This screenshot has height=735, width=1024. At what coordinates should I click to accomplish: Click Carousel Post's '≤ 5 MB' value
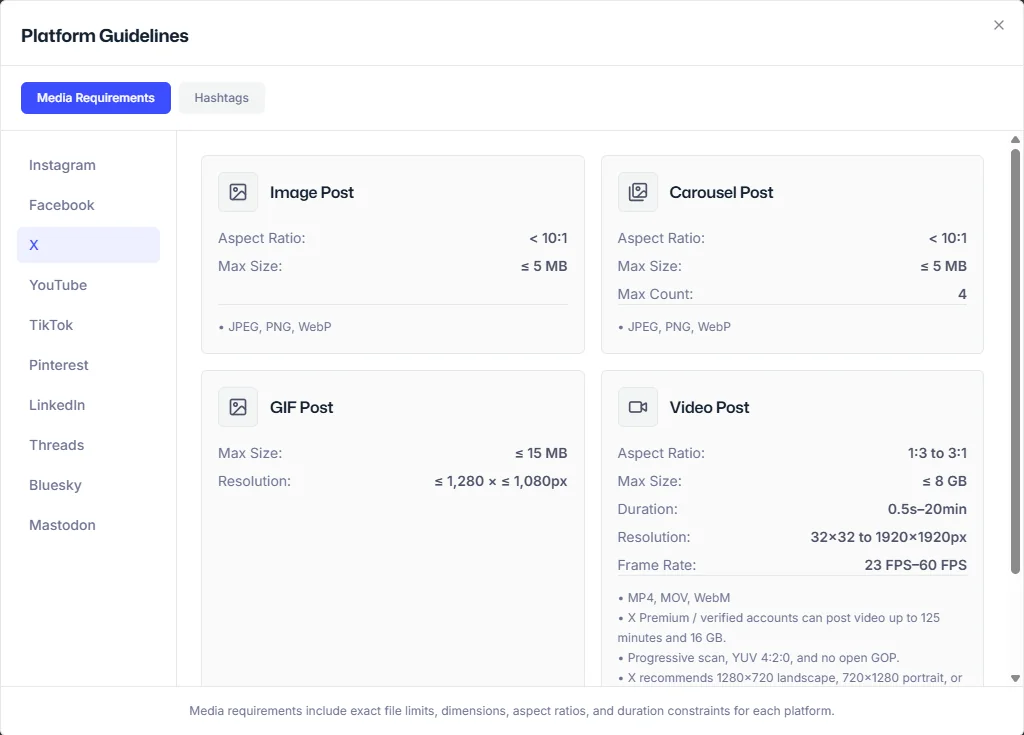click(944, 267)
